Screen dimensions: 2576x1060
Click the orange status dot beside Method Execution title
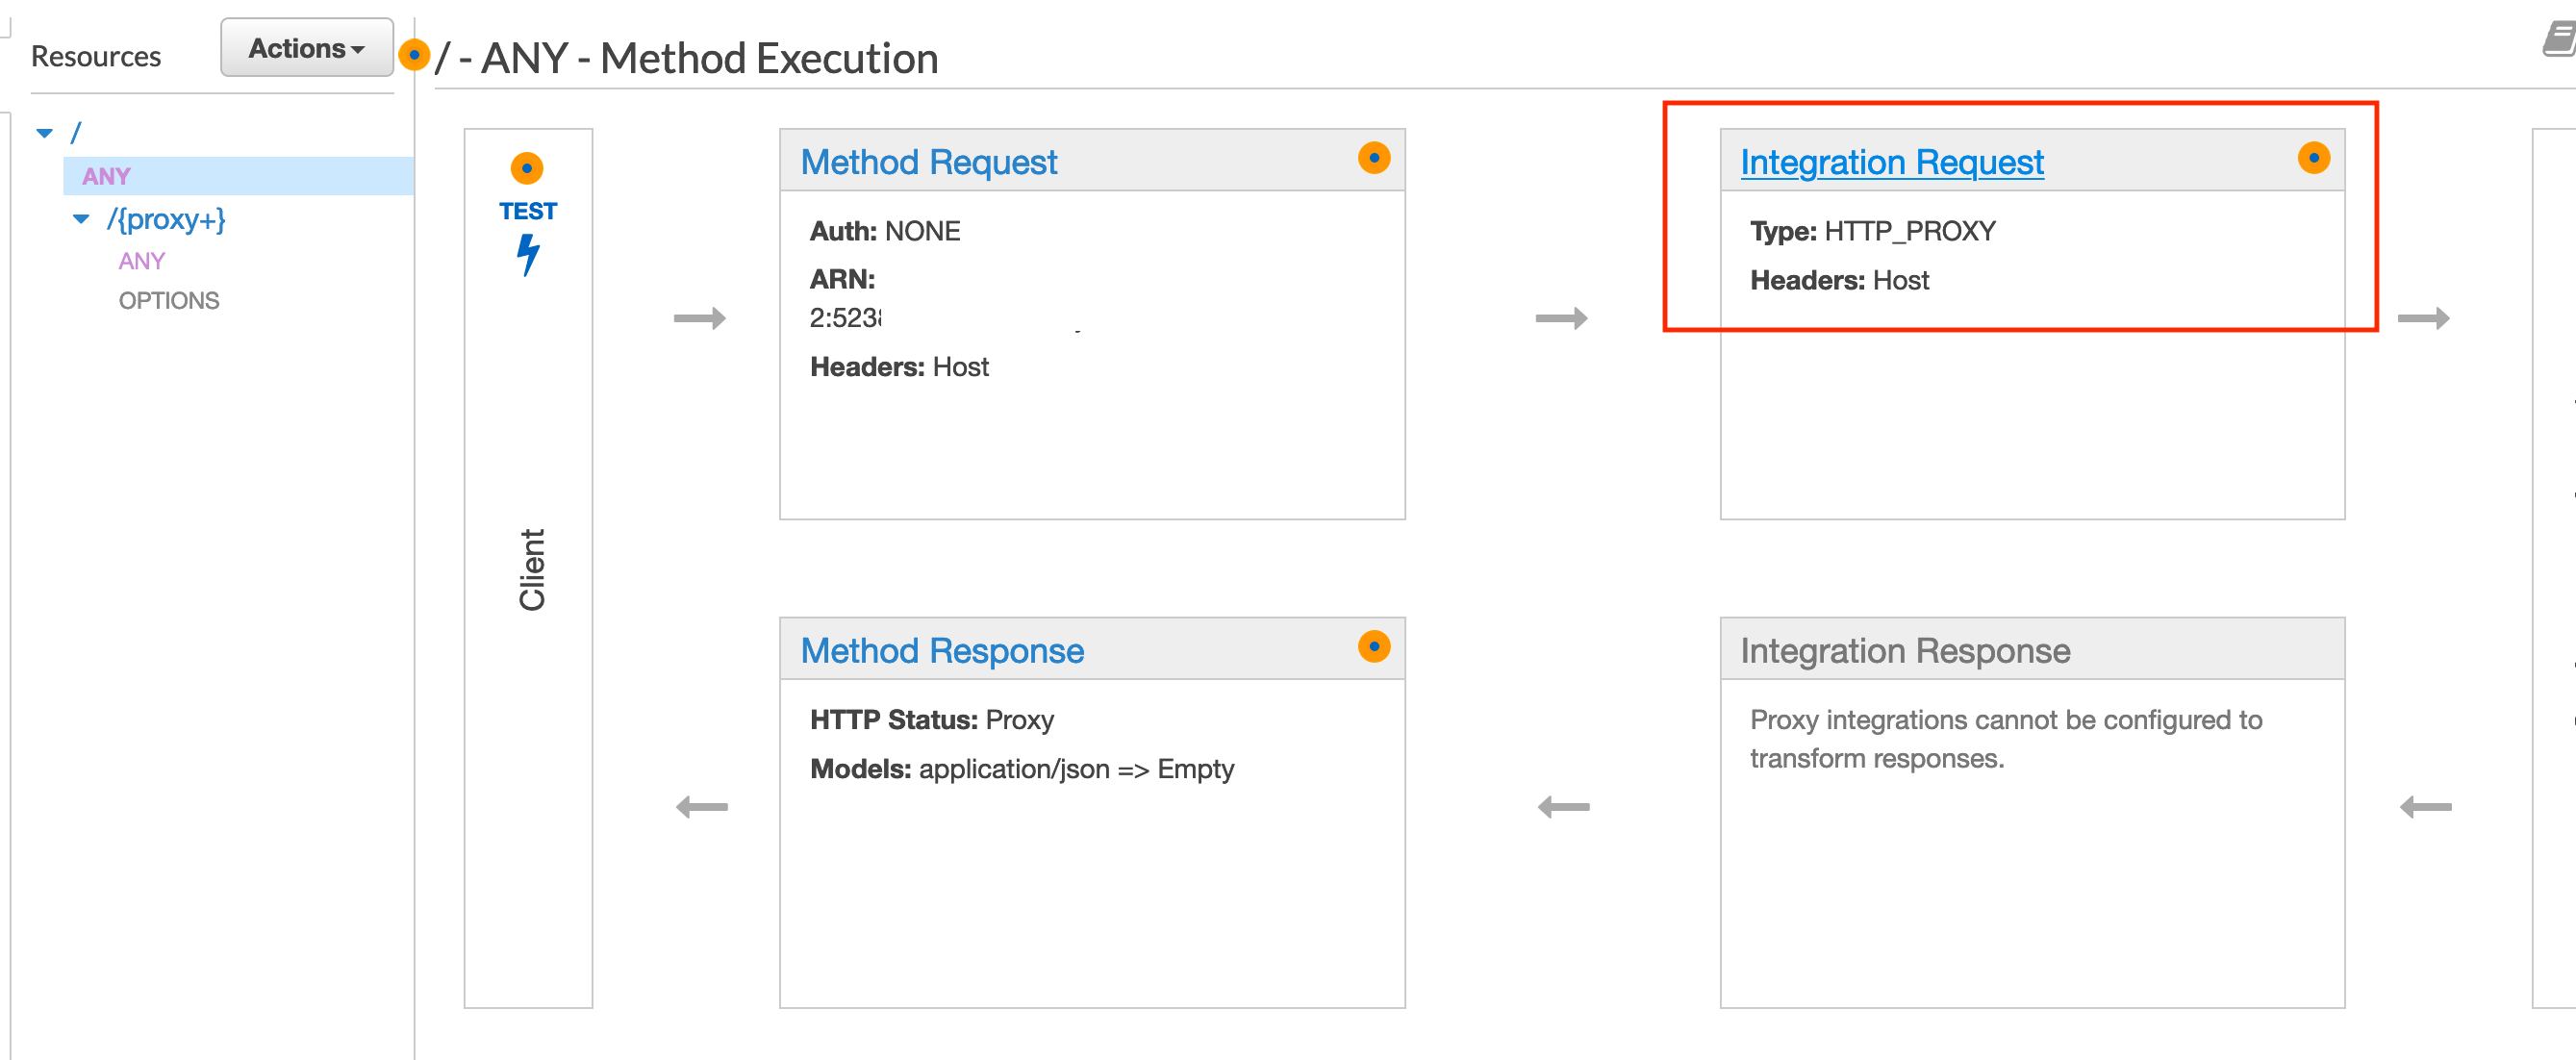(416, 57)
